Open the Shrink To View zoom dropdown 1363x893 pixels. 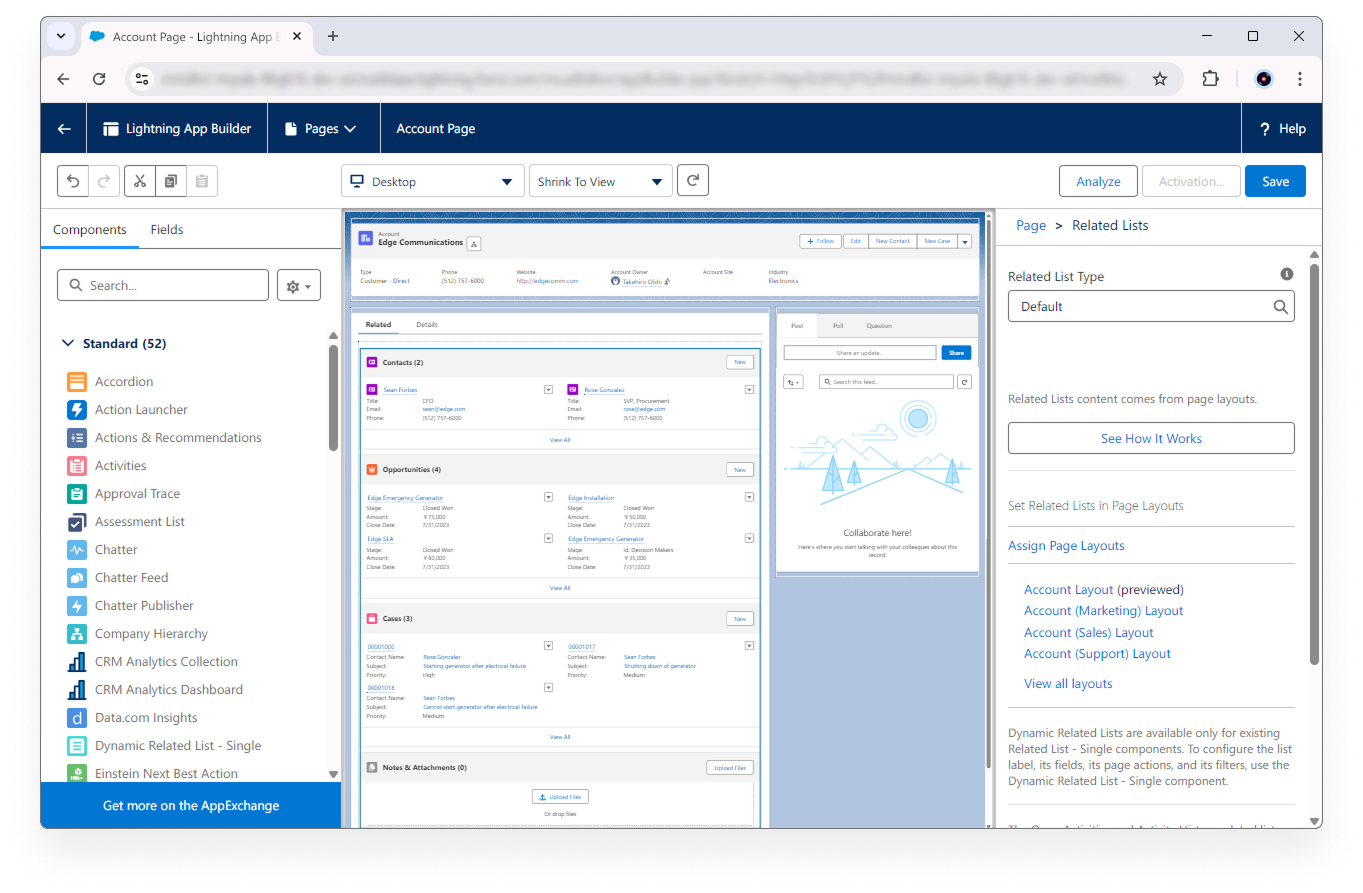click(600, 181)
